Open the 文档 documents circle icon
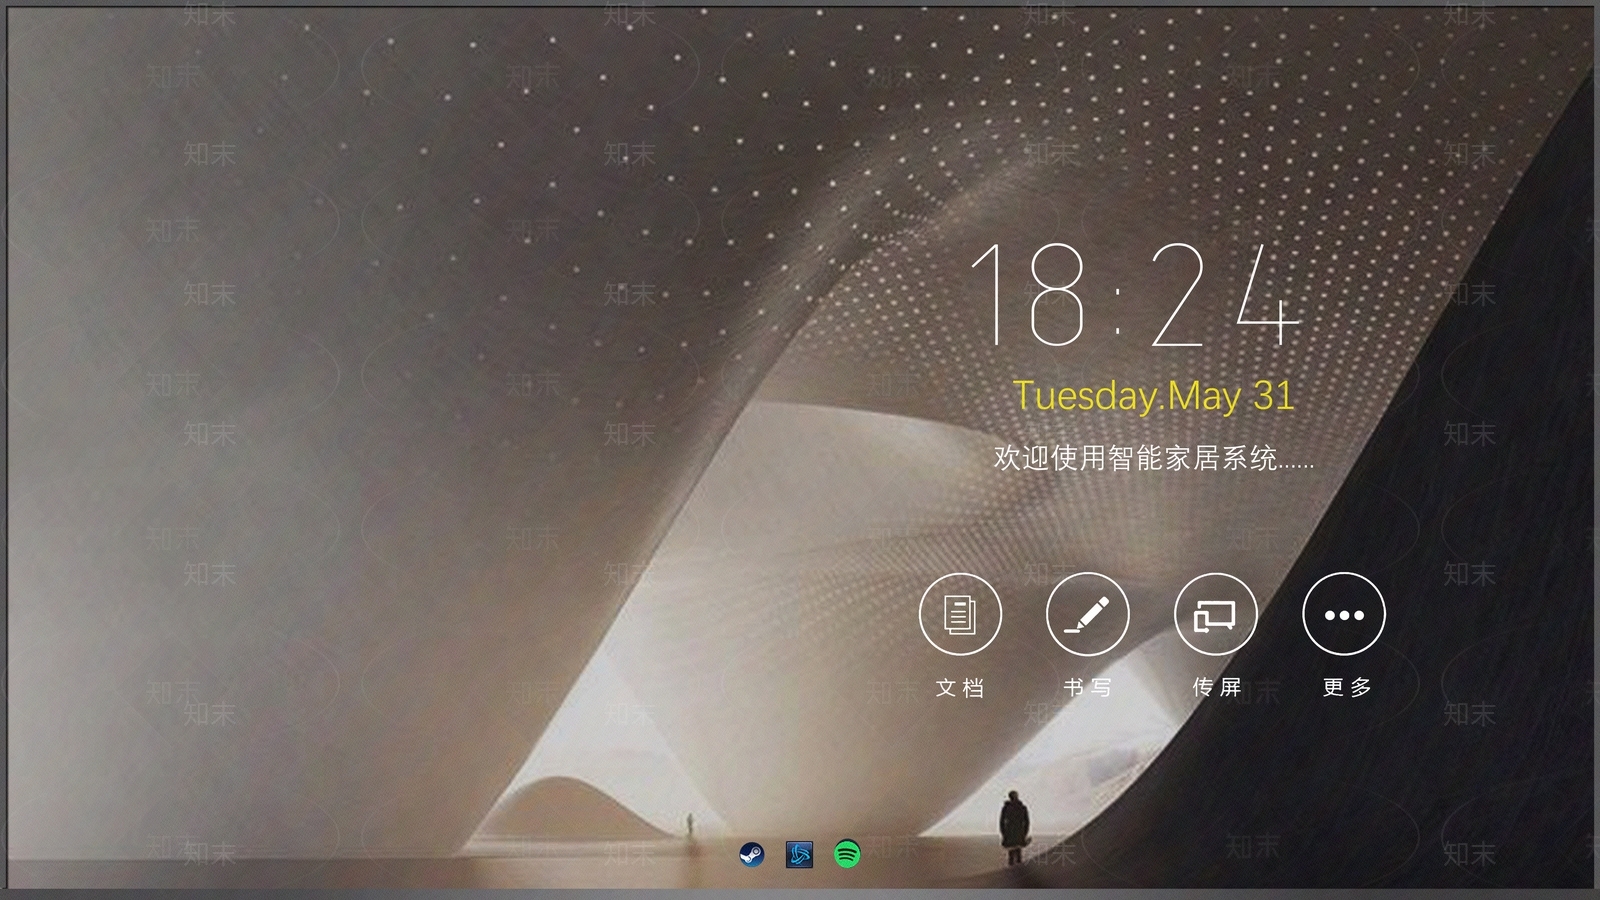 pos(960,615)
